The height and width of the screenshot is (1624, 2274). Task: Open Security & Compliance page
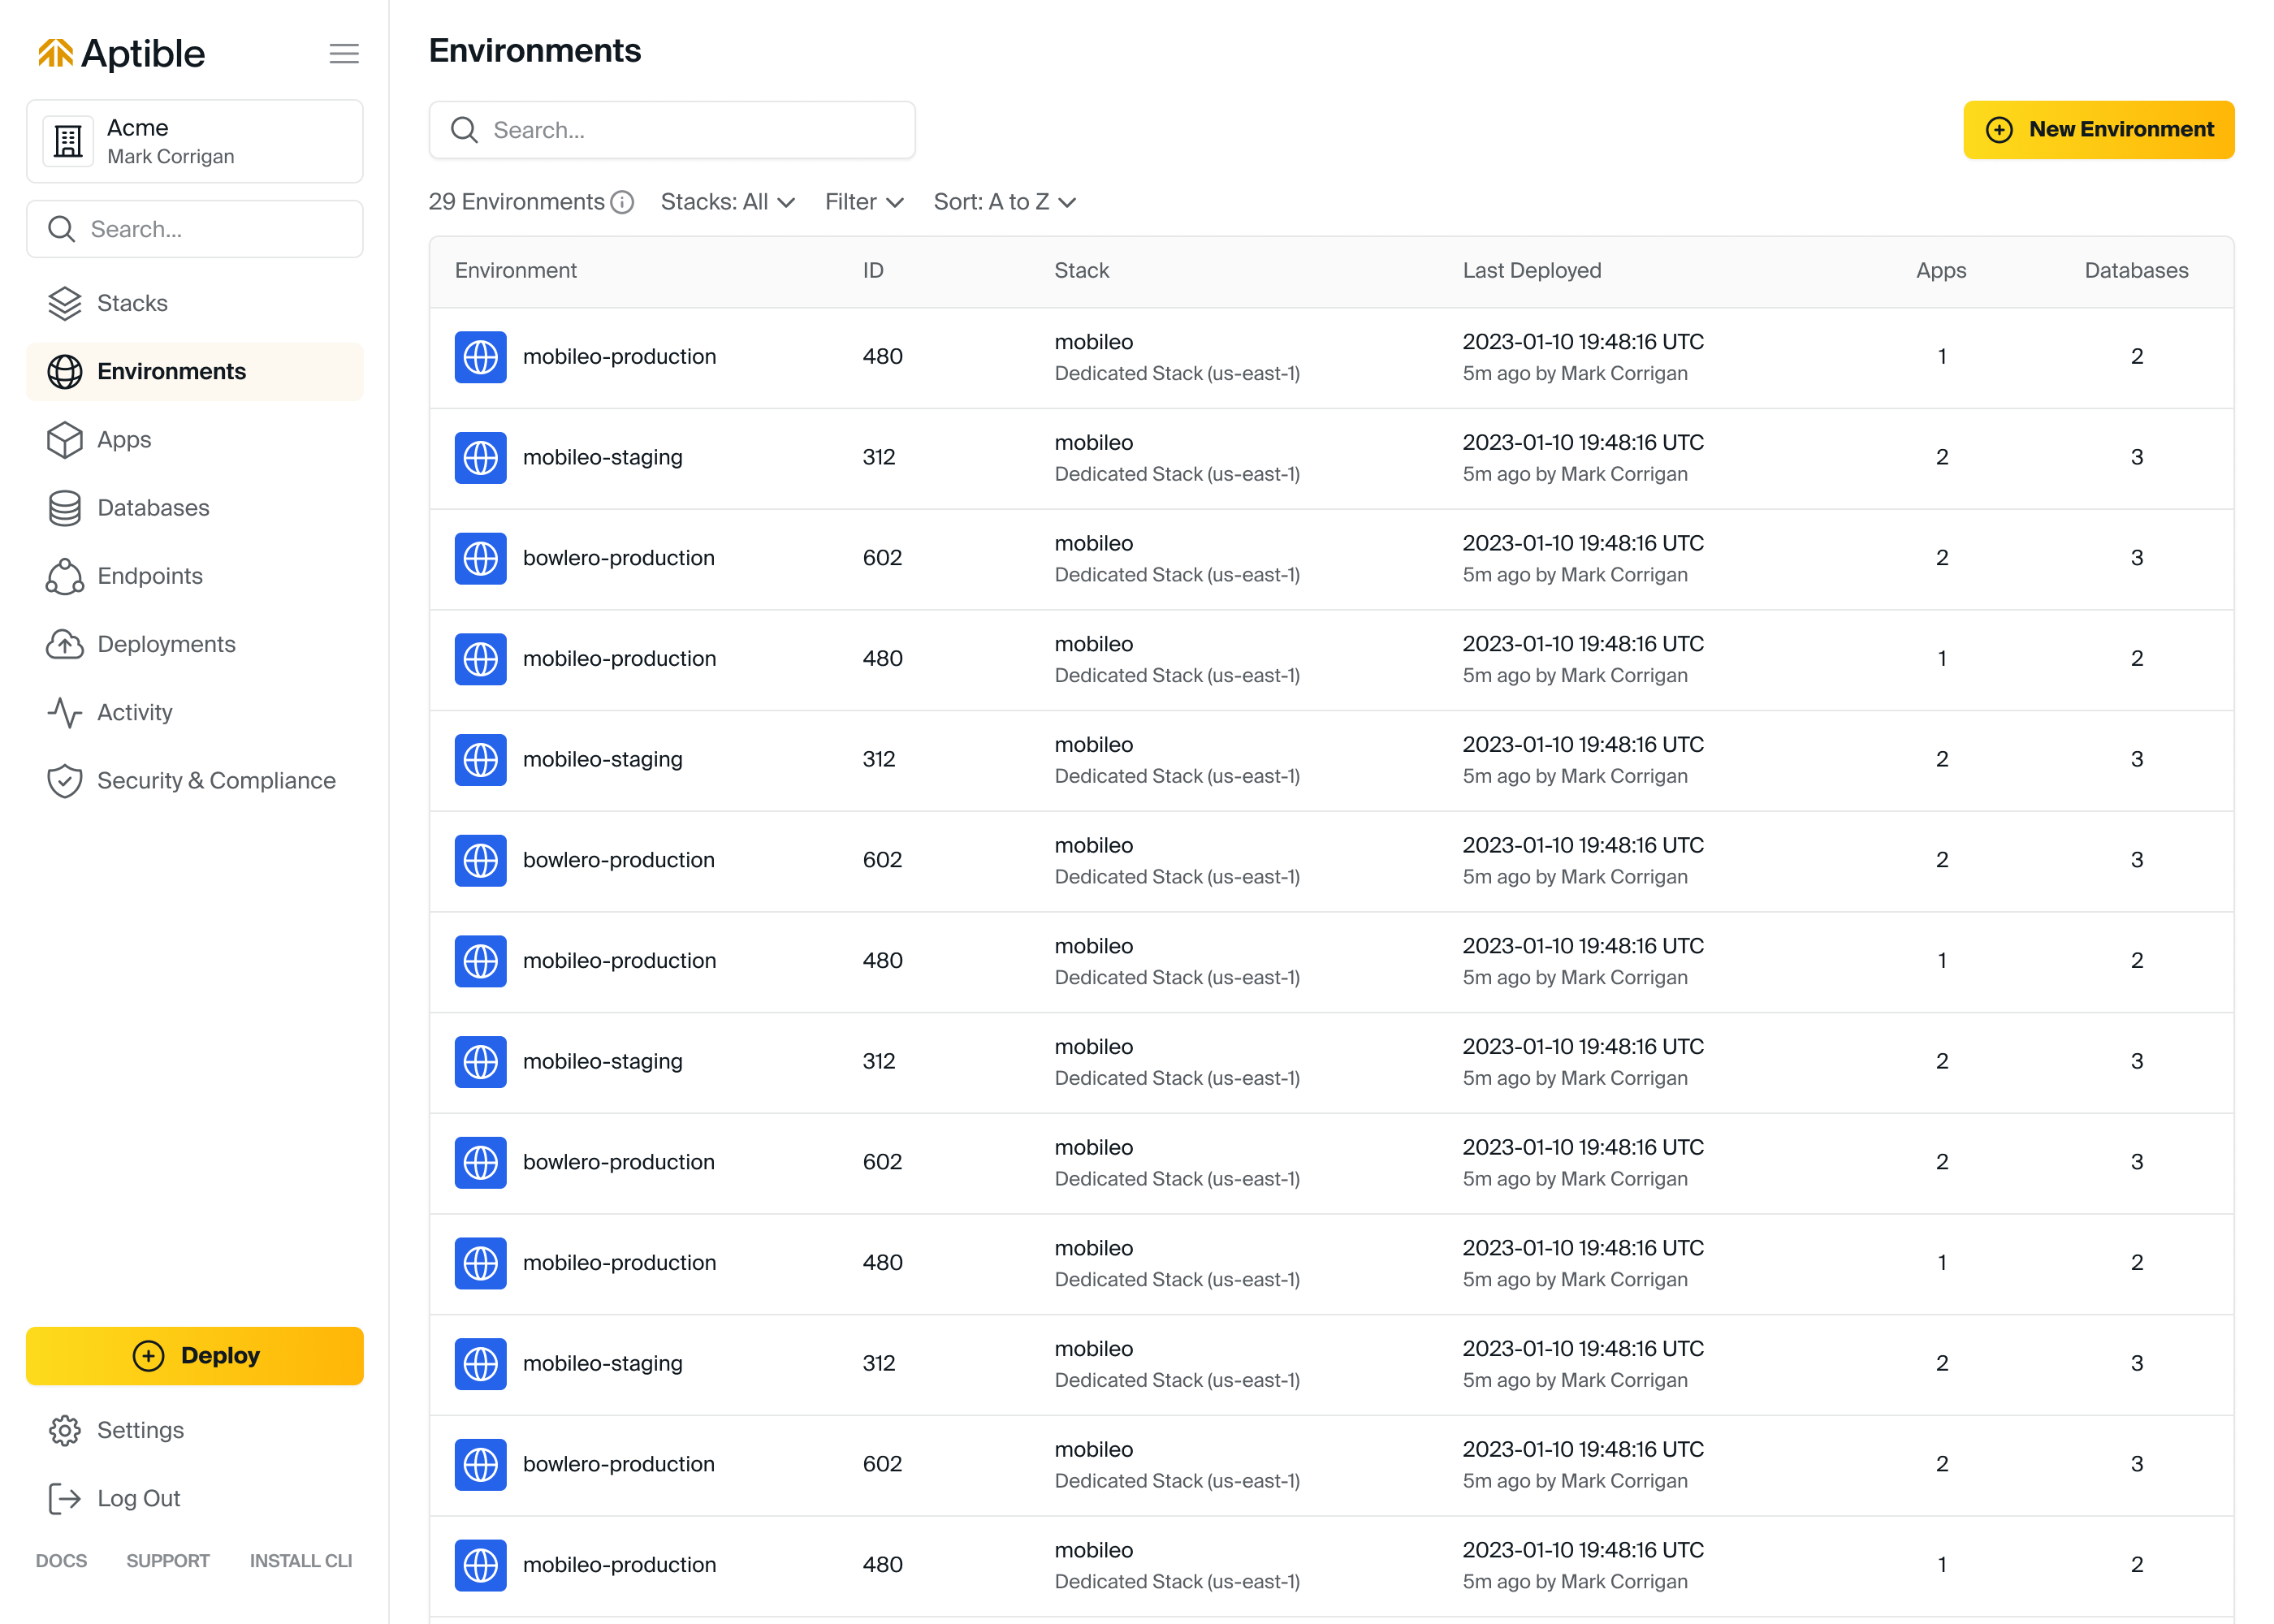pos(195,781)
